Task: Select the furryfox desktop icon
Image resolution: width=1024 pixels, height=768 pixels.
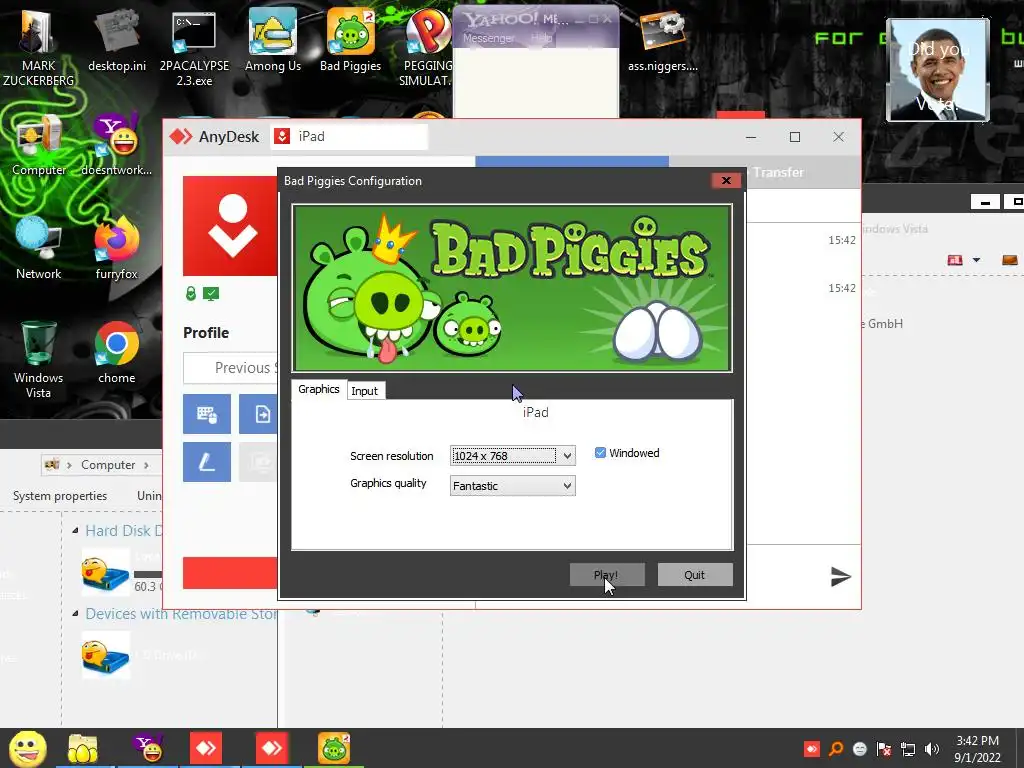Action: 116,248
